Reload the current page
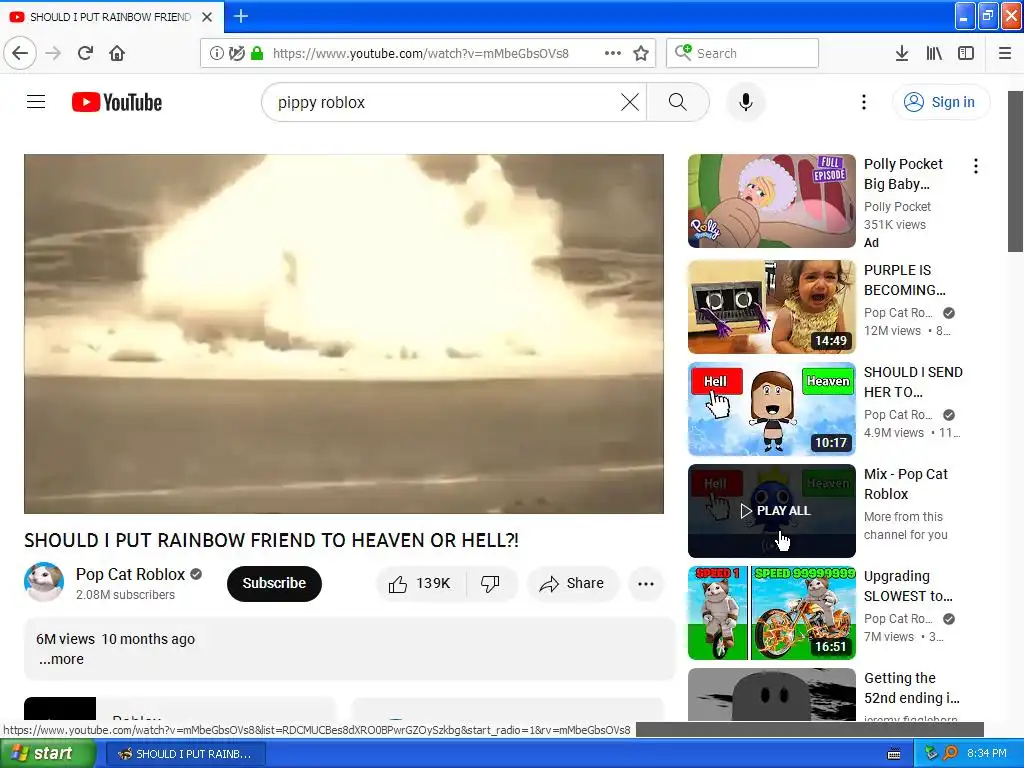The height and width of the screenshot is (768, 1024). 85,53
